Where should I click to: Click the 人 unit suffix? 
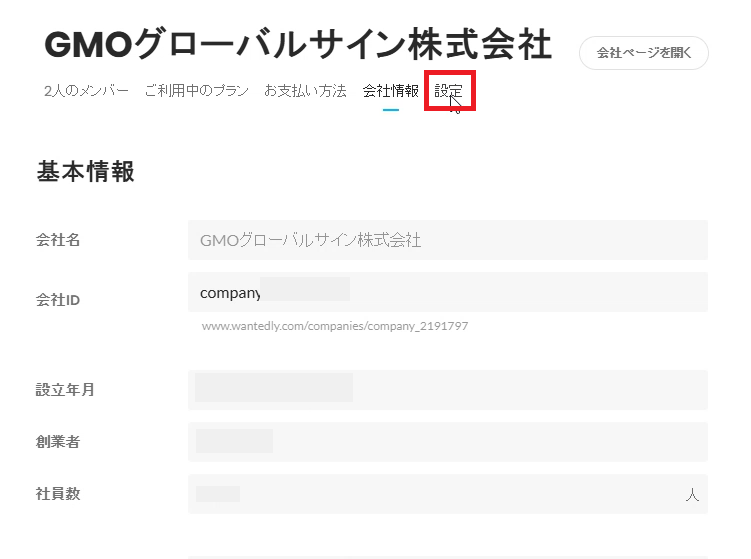point(692,494)
